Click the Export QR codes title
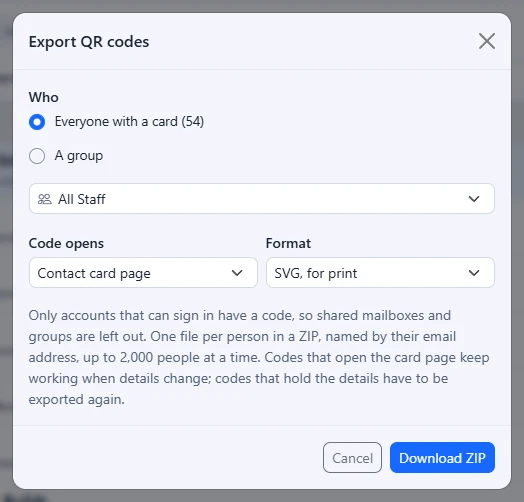This screenshot has height=502, width=524. click(x=89, y=42)
